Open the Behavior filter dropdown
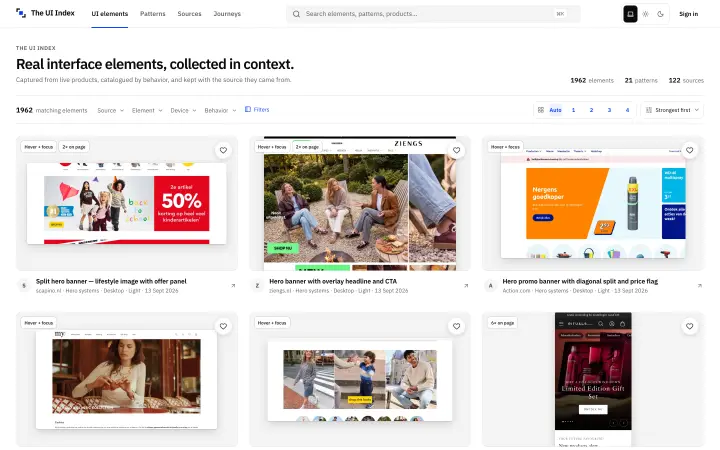Viewport: 720px width, 450px height. [x=220, y=110]
